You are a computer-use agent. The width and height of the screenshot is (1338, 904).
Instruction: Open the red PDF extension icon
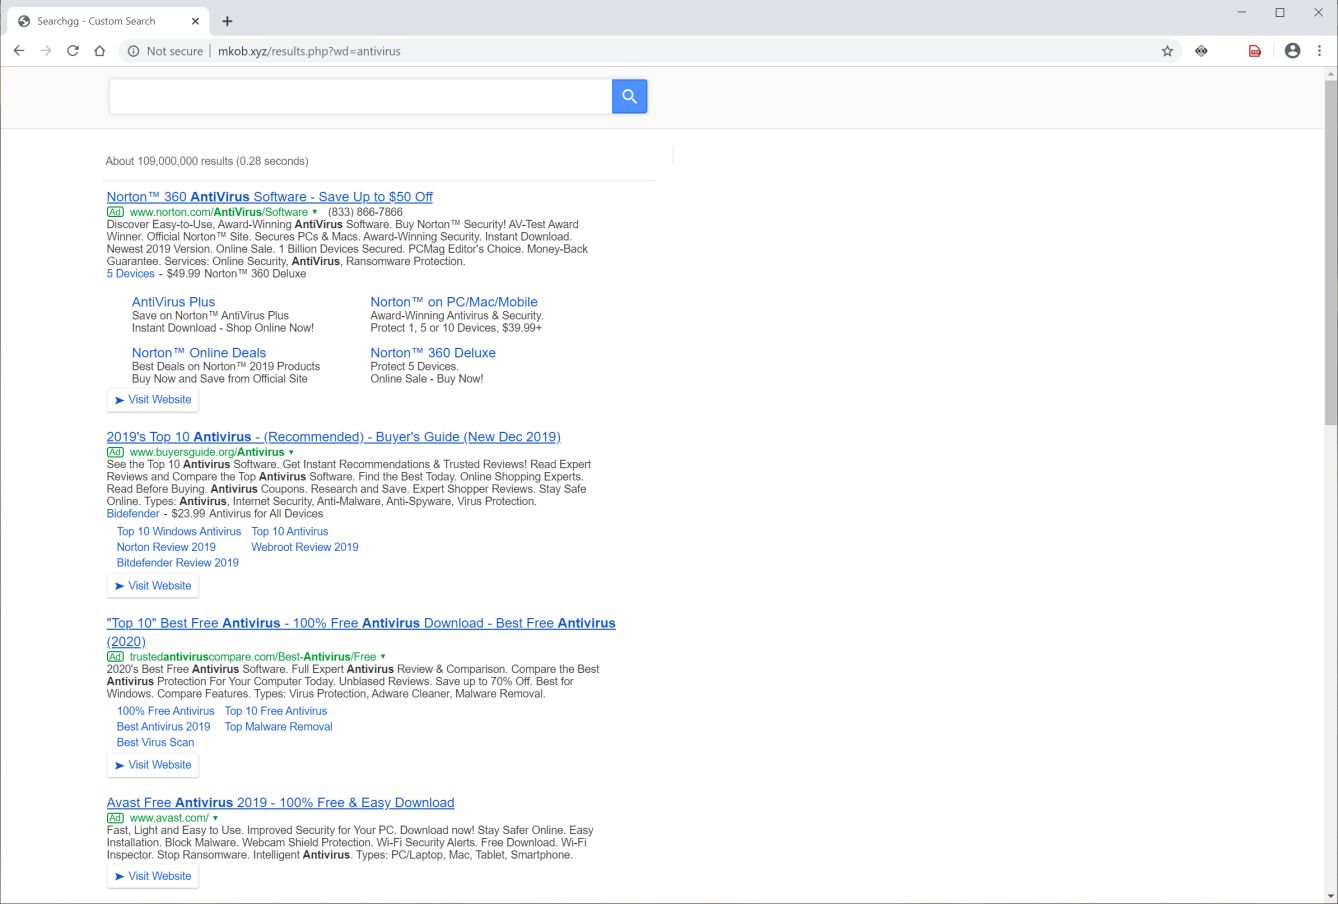(x=1255, y=51)
